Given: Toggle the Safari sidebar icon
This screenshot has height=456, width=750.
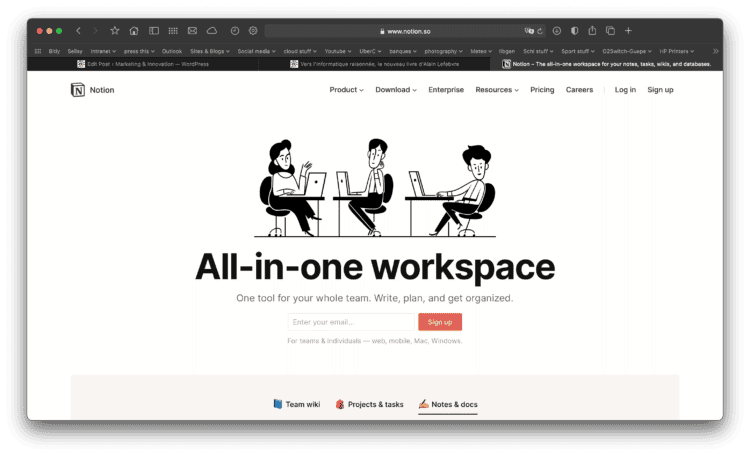Looking at the screenshot, I should pos(154,31).
